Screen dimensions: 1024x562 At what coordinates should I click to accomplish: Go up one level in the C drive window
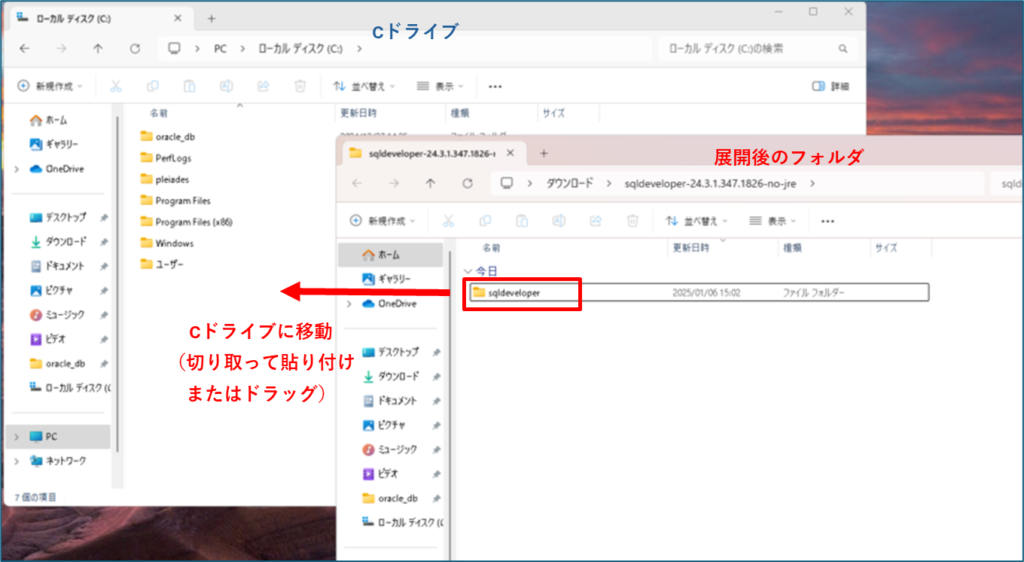(97, 48)
